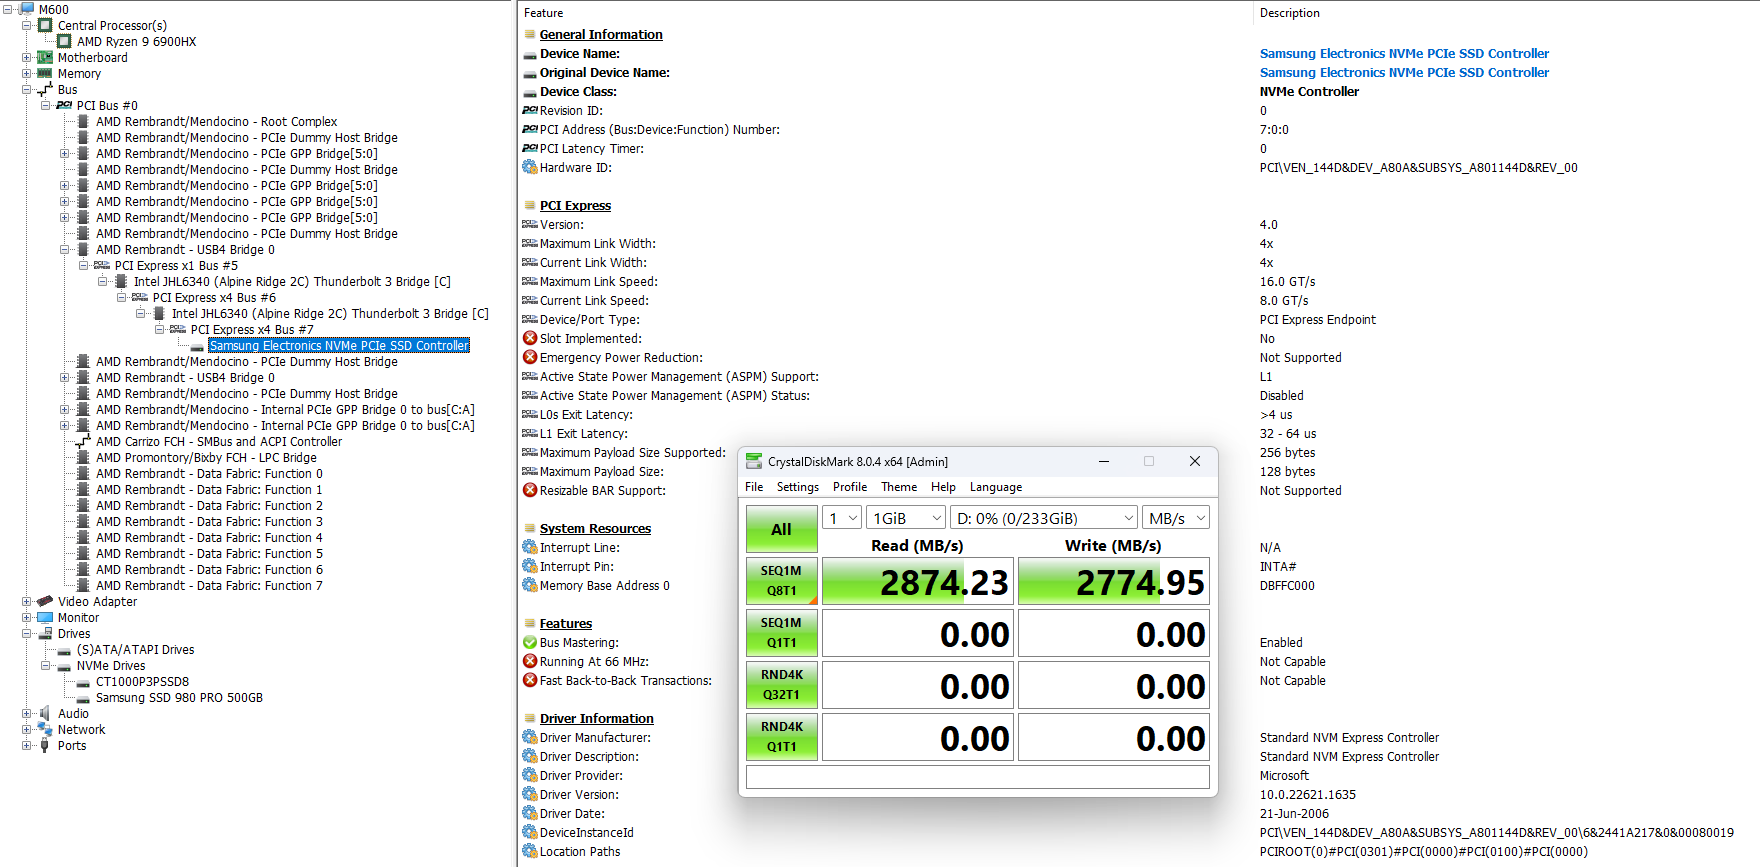
Task: Click the Monitor icon in tree
Action: click(x=45, y=617)
